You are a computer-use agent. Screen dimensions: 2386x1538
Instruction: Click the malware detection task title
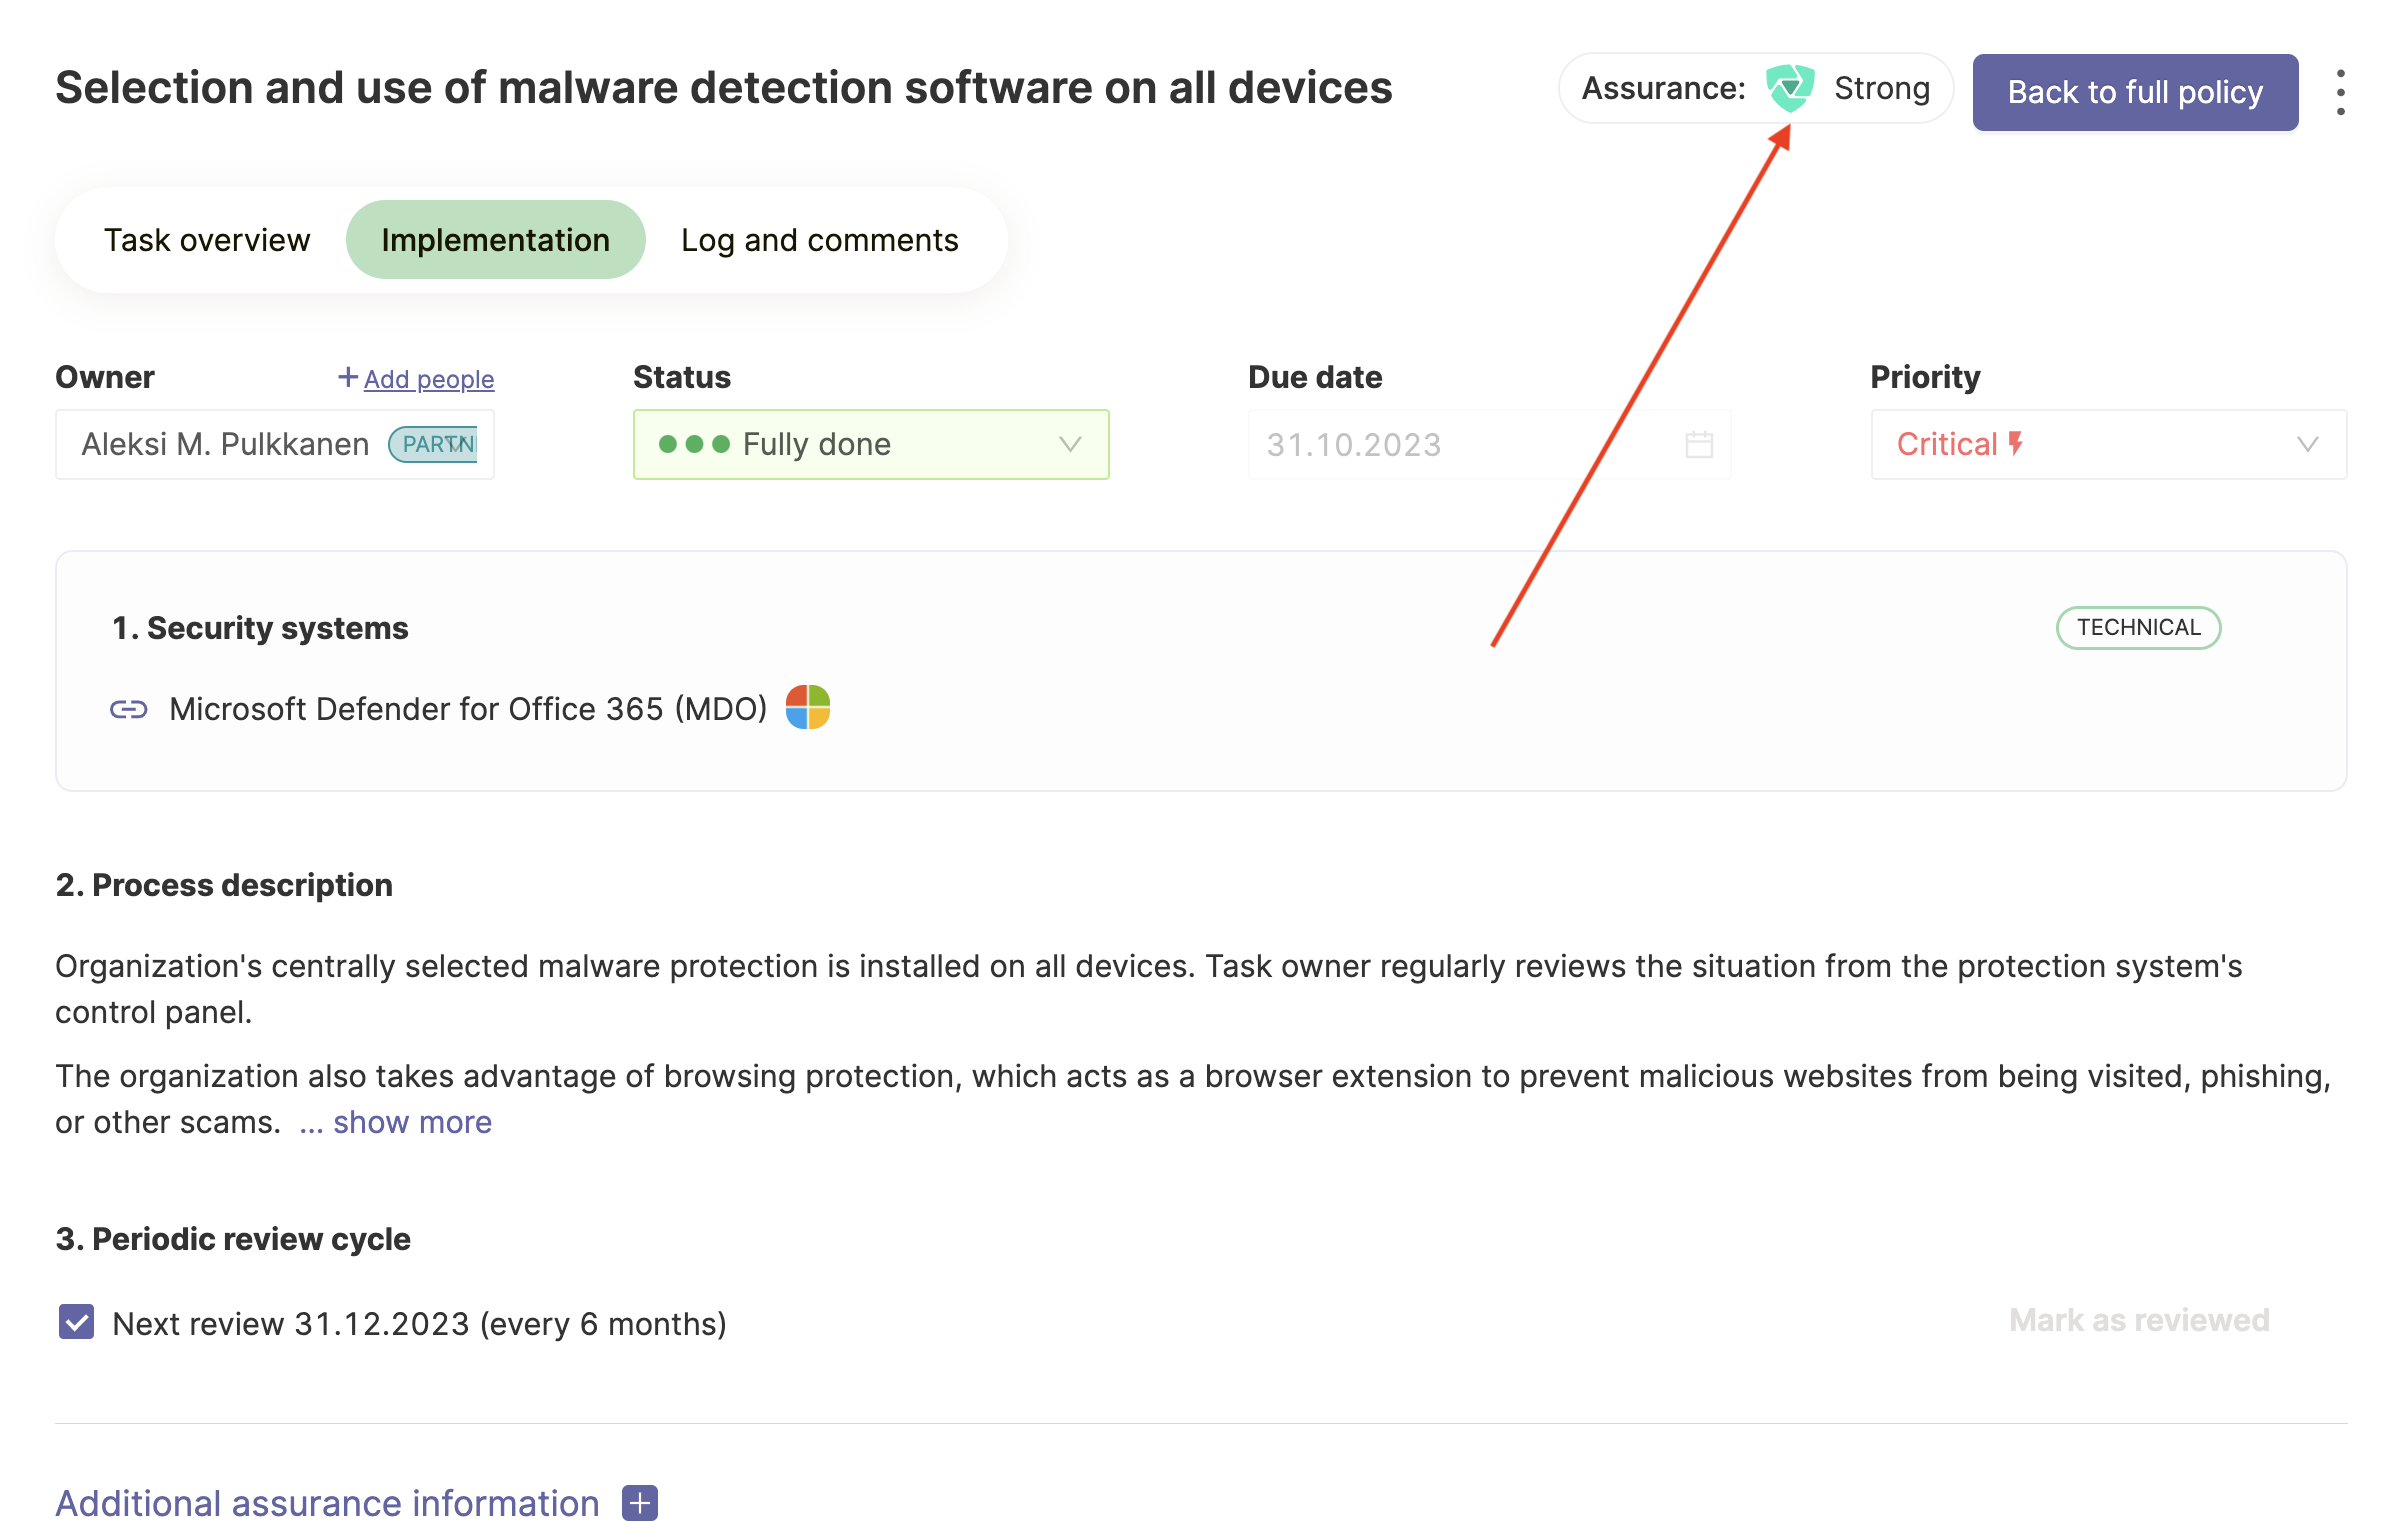coord(723,88)
